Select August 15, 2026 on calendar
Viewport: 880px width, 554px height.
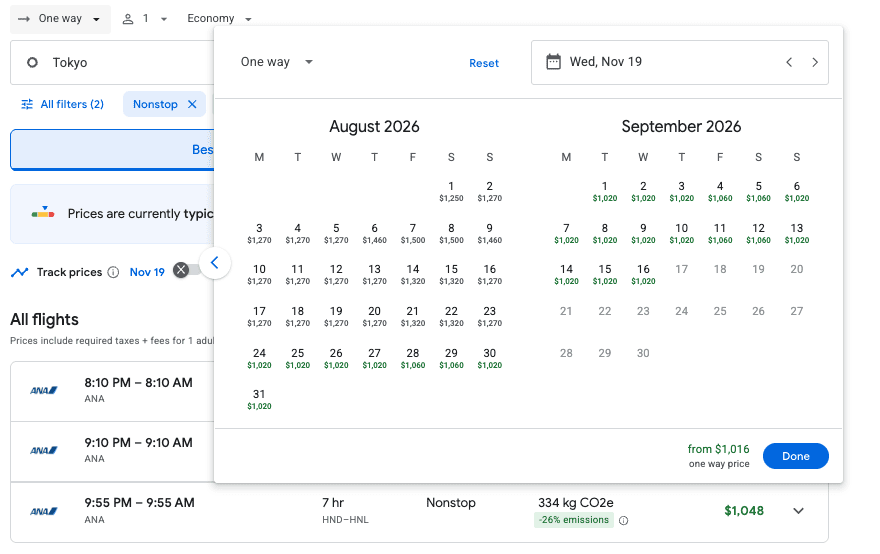451,273
